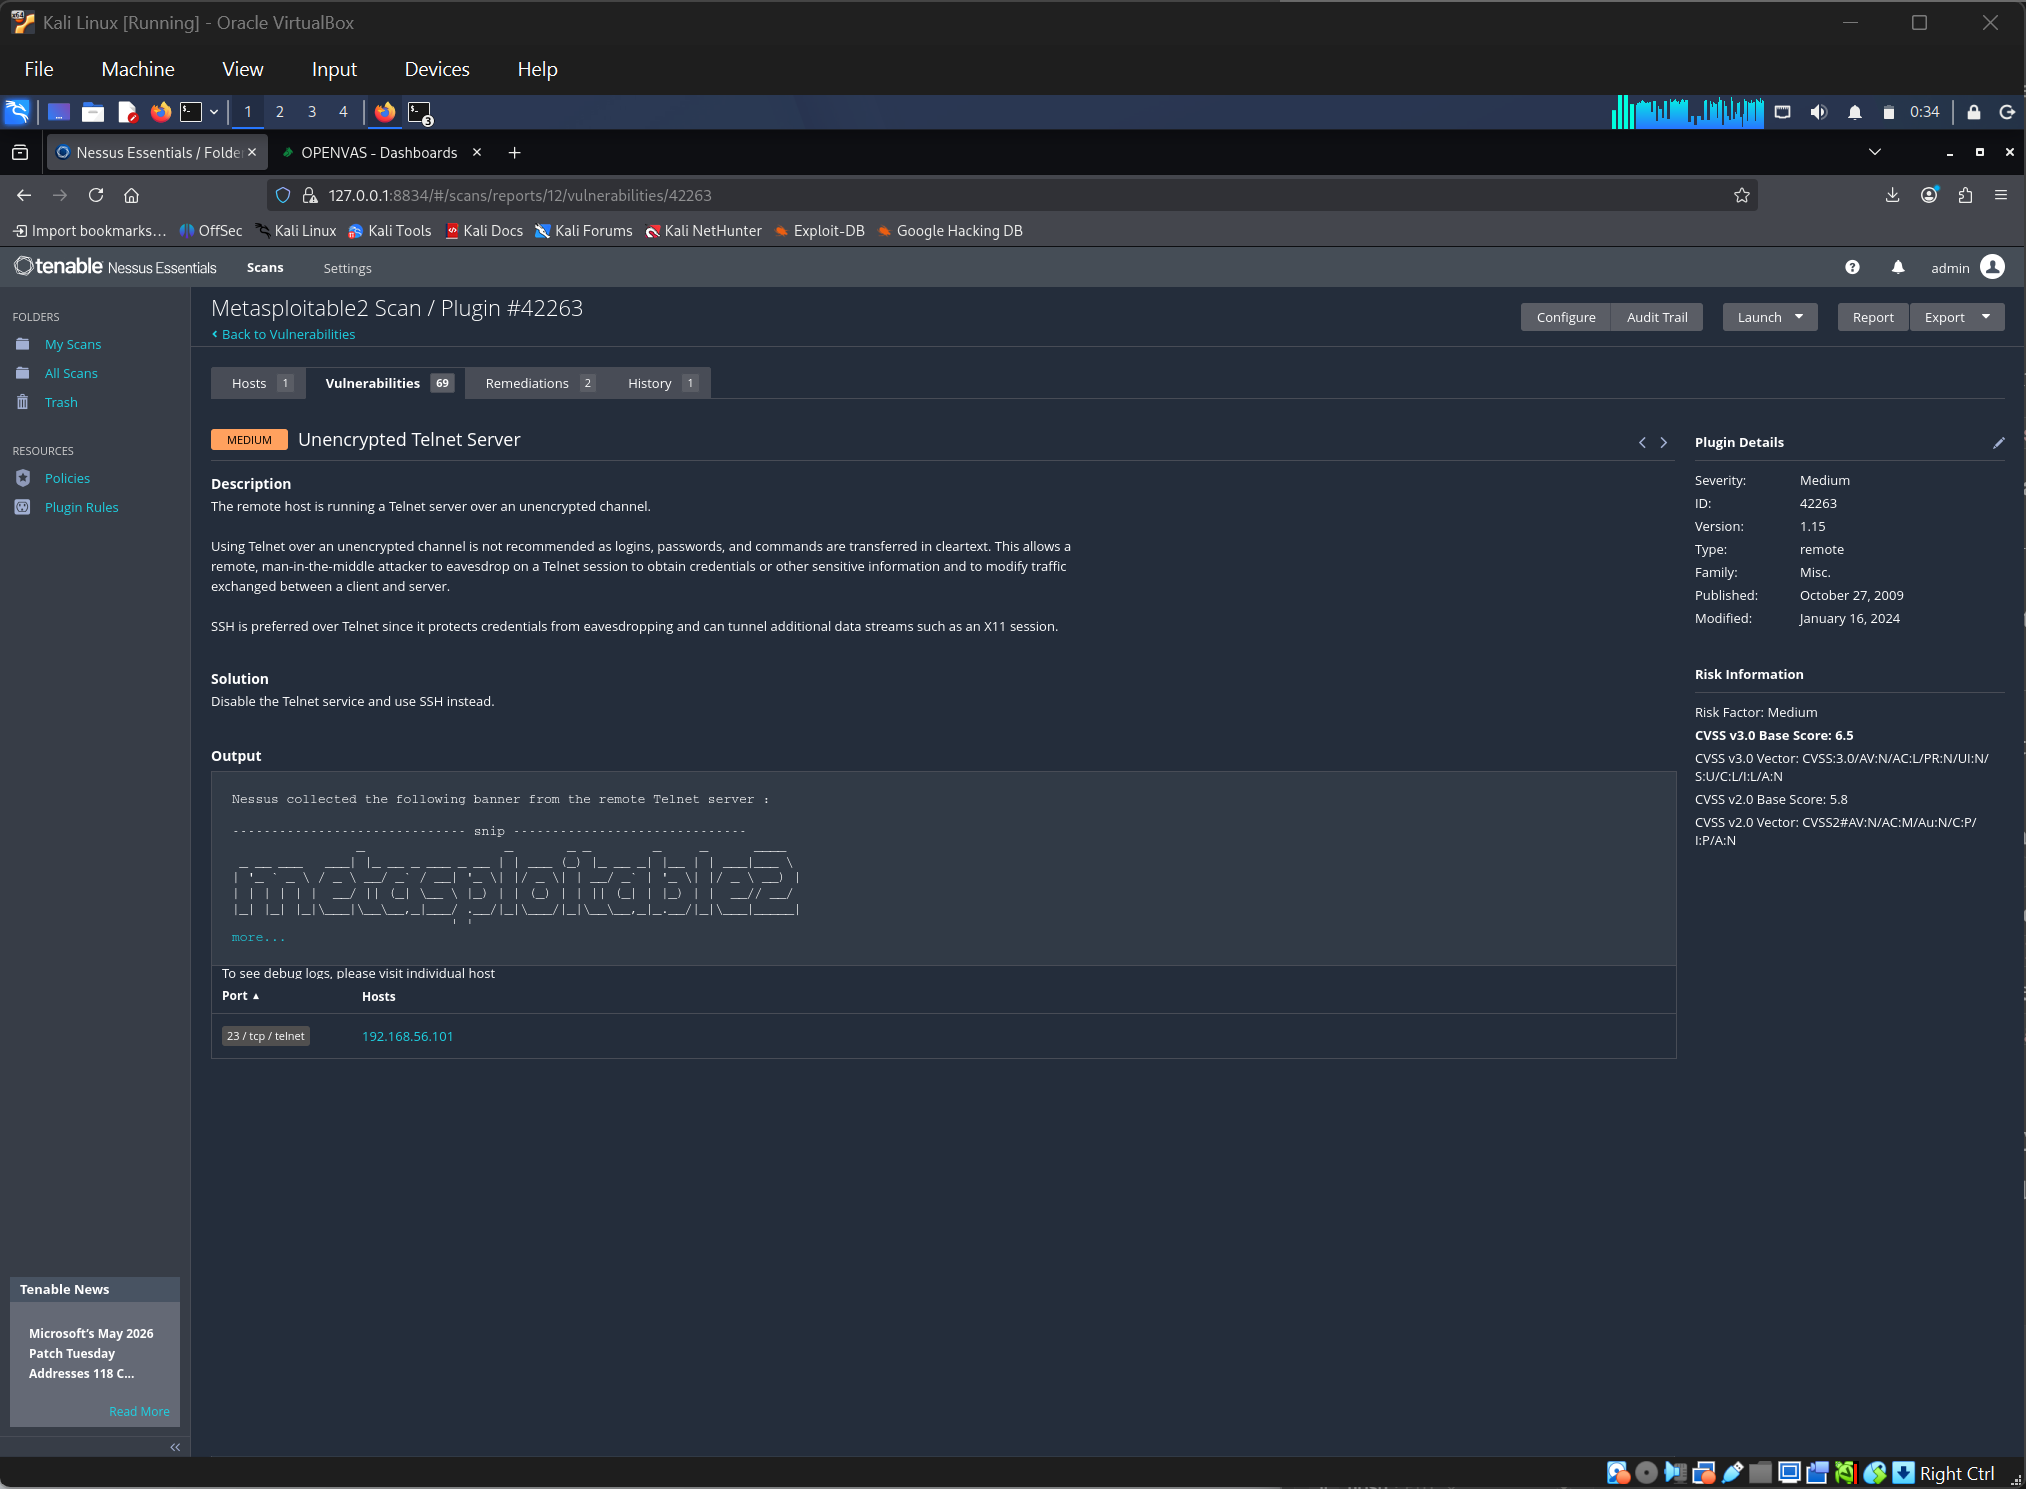
Task: Open Google Hacking DB bookmark
Action: 950,231
